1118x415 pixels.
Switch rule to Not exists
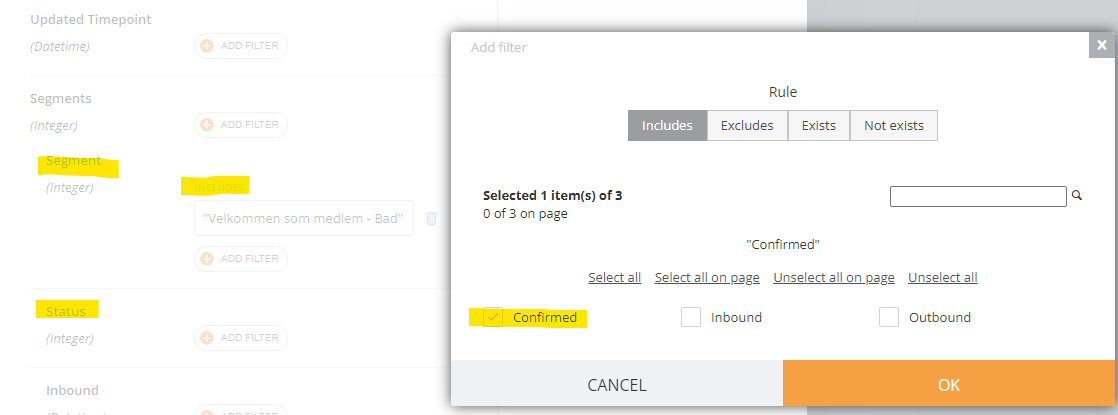(894, 125)
